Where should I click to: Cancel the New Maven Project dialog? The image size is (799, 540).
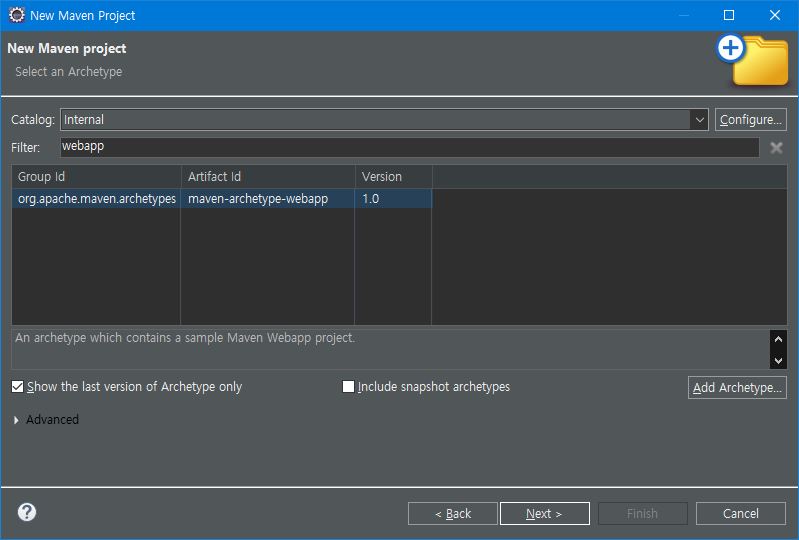point(740,514)
